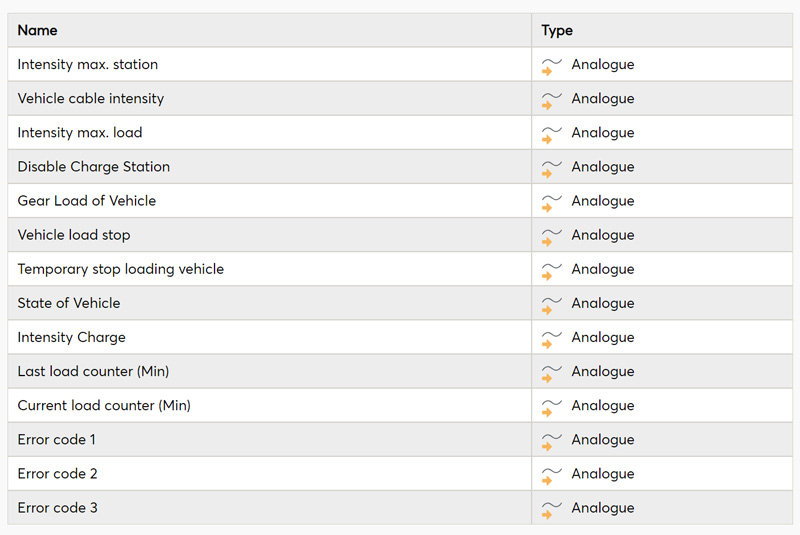Click the Vehicle load stop entry
Screen dimensions: 800x535
tap(74, 235)
